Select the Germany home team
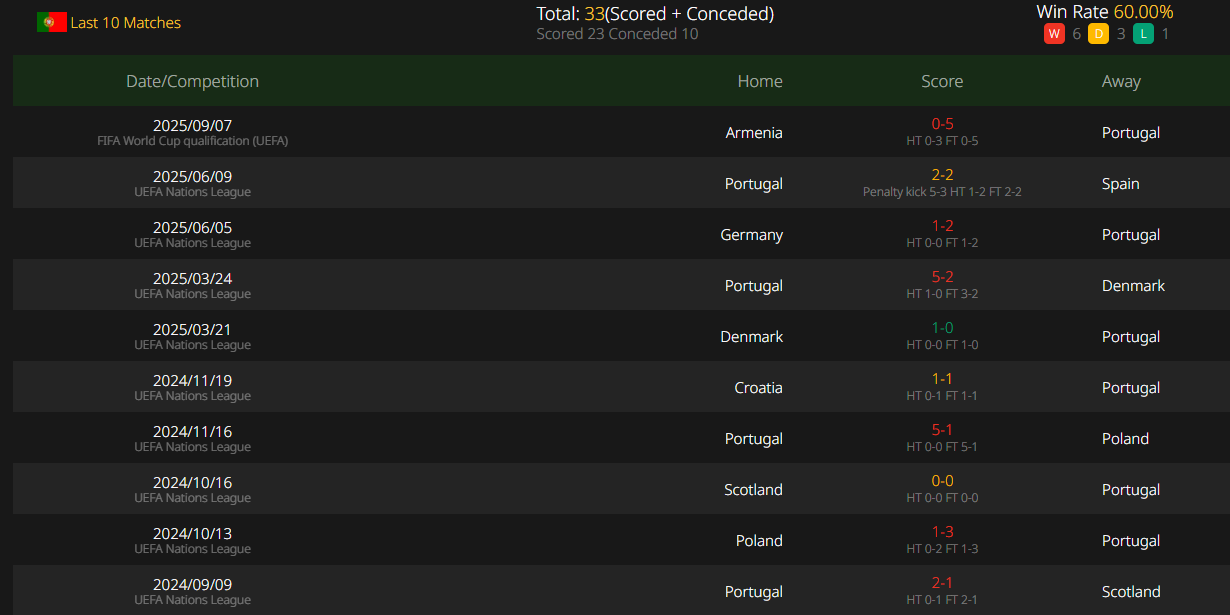The height and width of the screenshot is (615, 1230). [751, 235]
